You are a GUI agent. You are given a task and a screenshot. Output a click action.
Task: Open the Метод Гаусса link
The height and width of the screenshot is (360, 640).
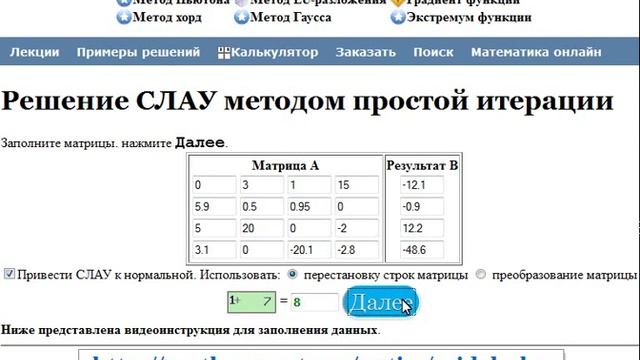click(290, 18)
